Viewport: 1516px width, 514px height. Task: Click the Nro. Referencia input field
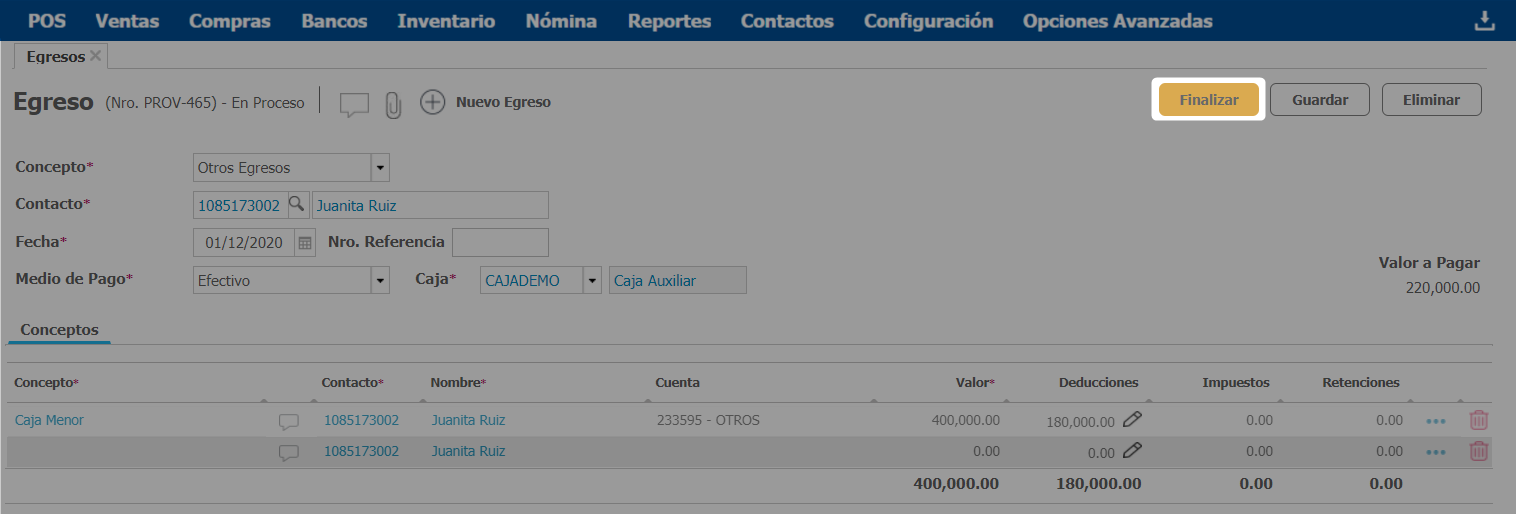(500, 243)
